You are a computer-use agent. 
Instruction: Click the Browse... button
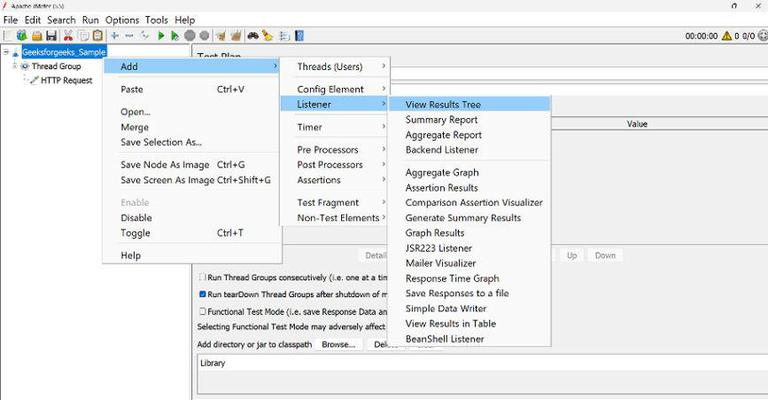pos(338,345)
